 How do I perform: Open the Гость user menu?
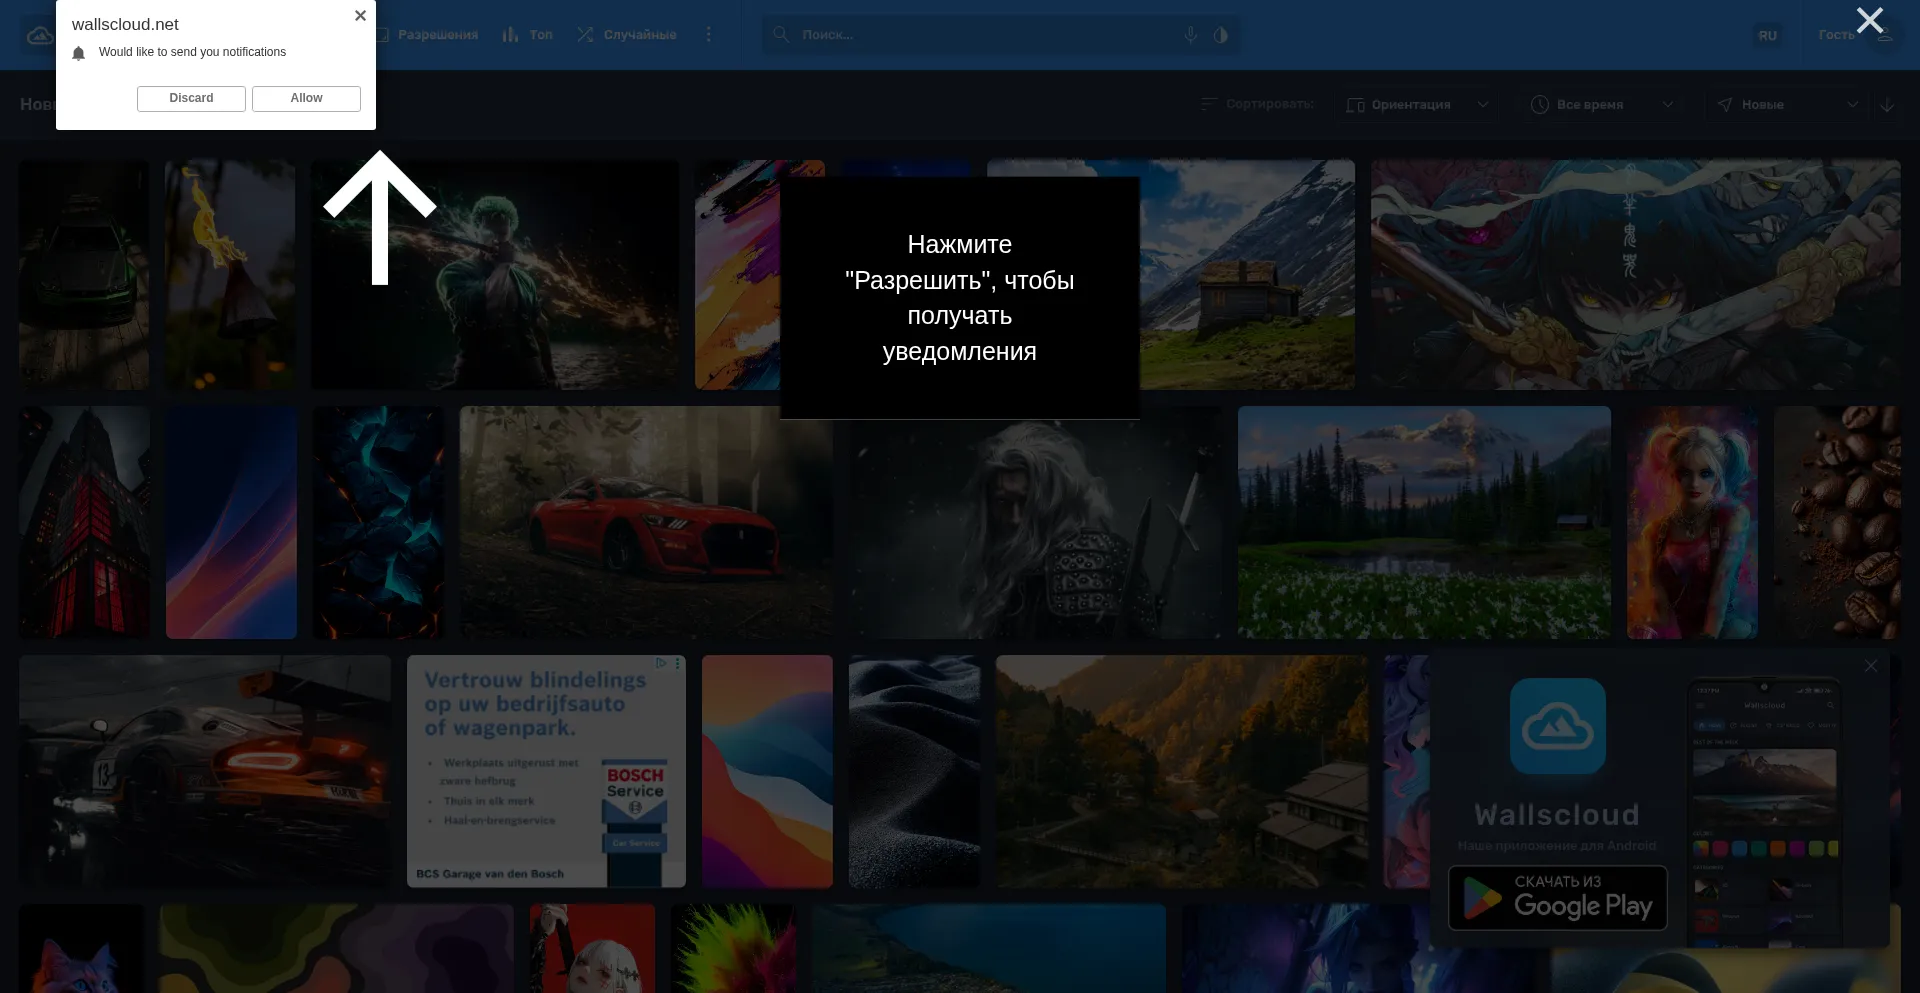pyautogui.click(x=1855, y=35)
